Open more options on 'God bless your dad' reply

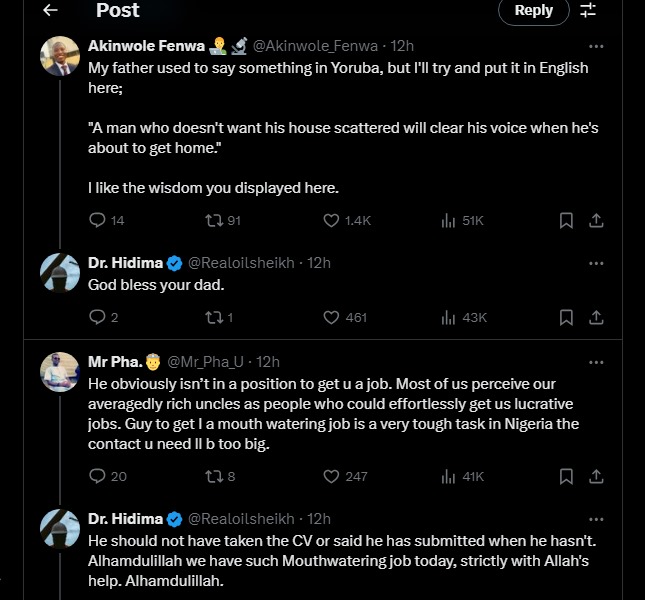pyautogui.click(x=596, y=263)
